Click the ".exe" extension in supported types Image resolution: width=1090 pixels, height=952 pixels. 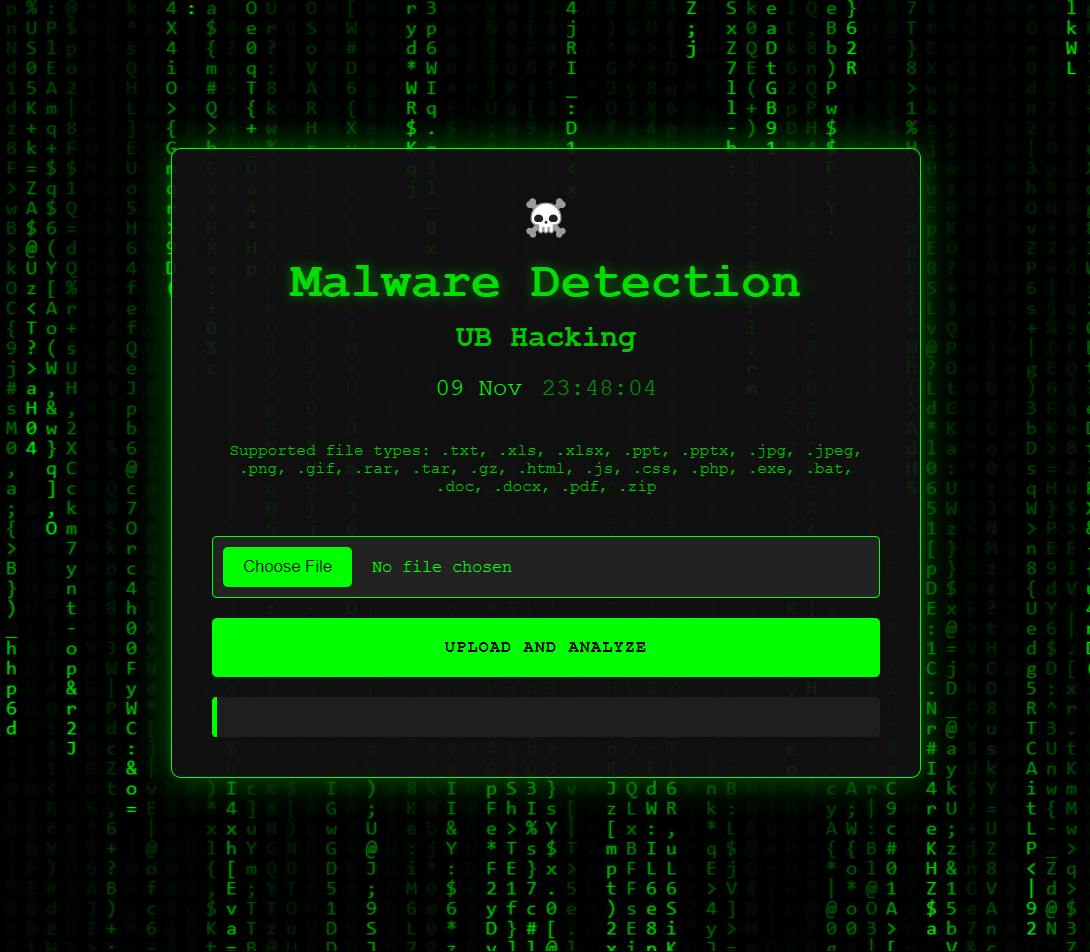[x=768, y=469]
